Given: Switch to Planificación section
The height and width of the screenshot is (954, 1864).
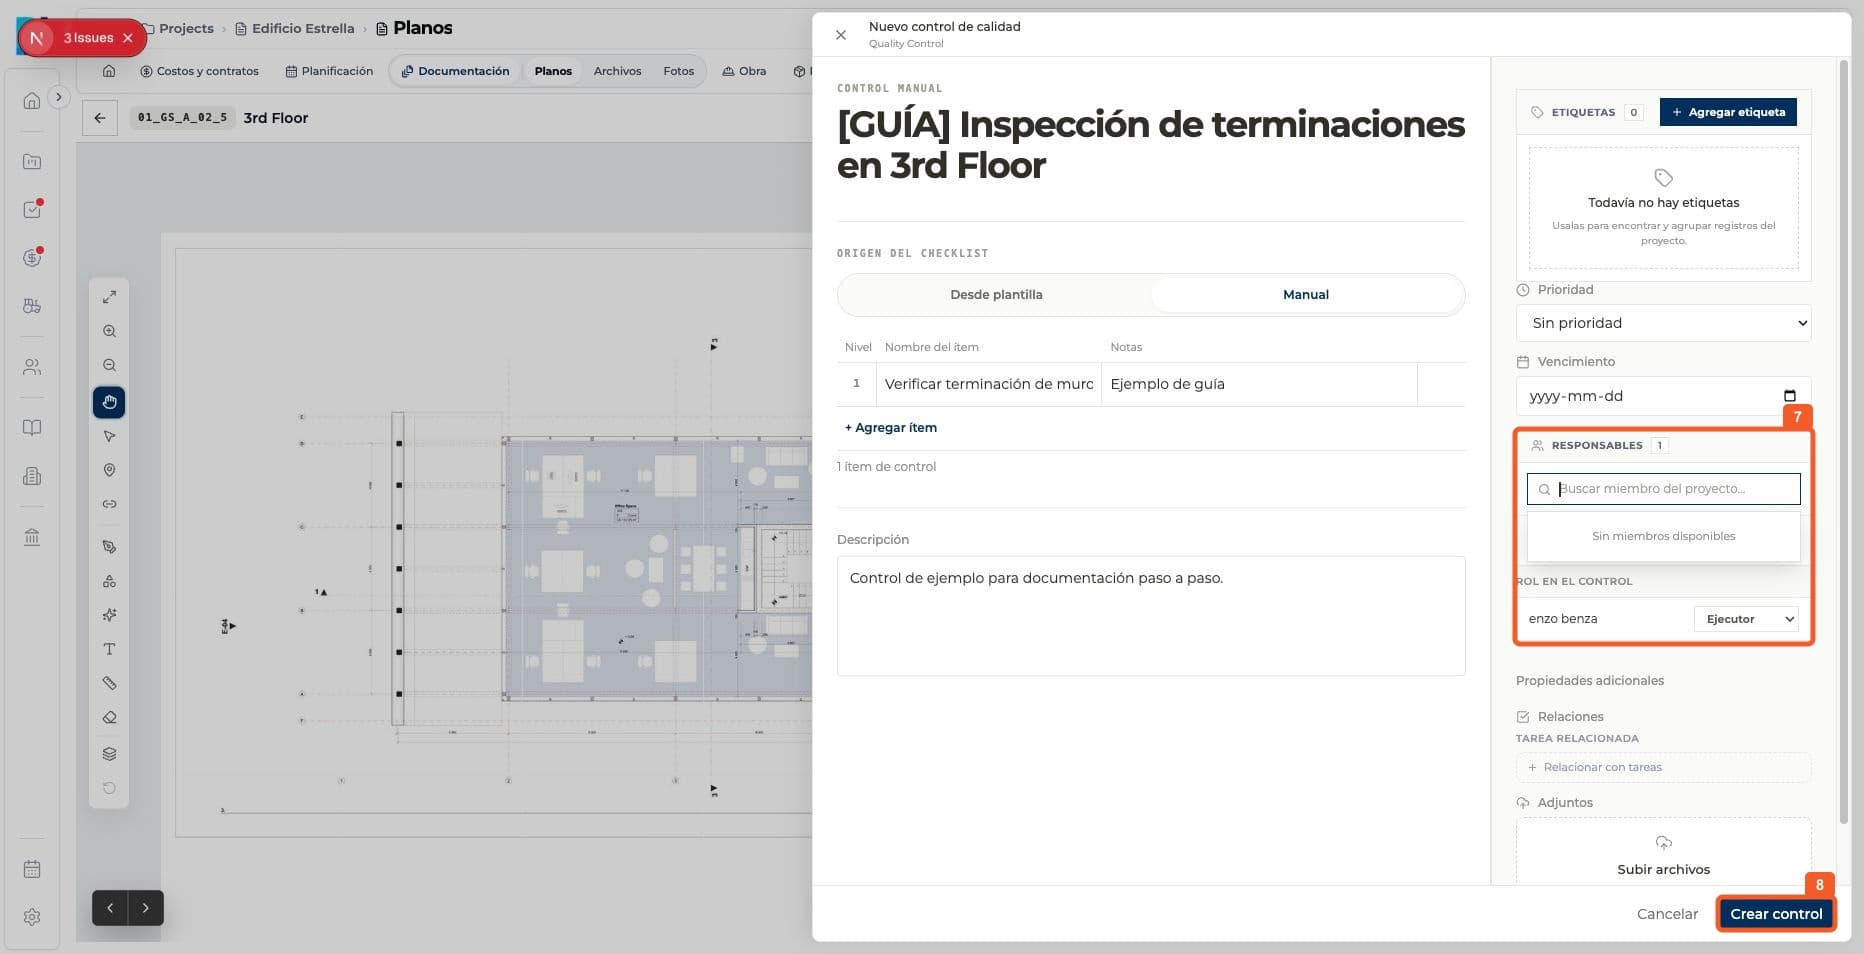Looking at the screenshot, I should pyautogui.click(x=329, y=71).
